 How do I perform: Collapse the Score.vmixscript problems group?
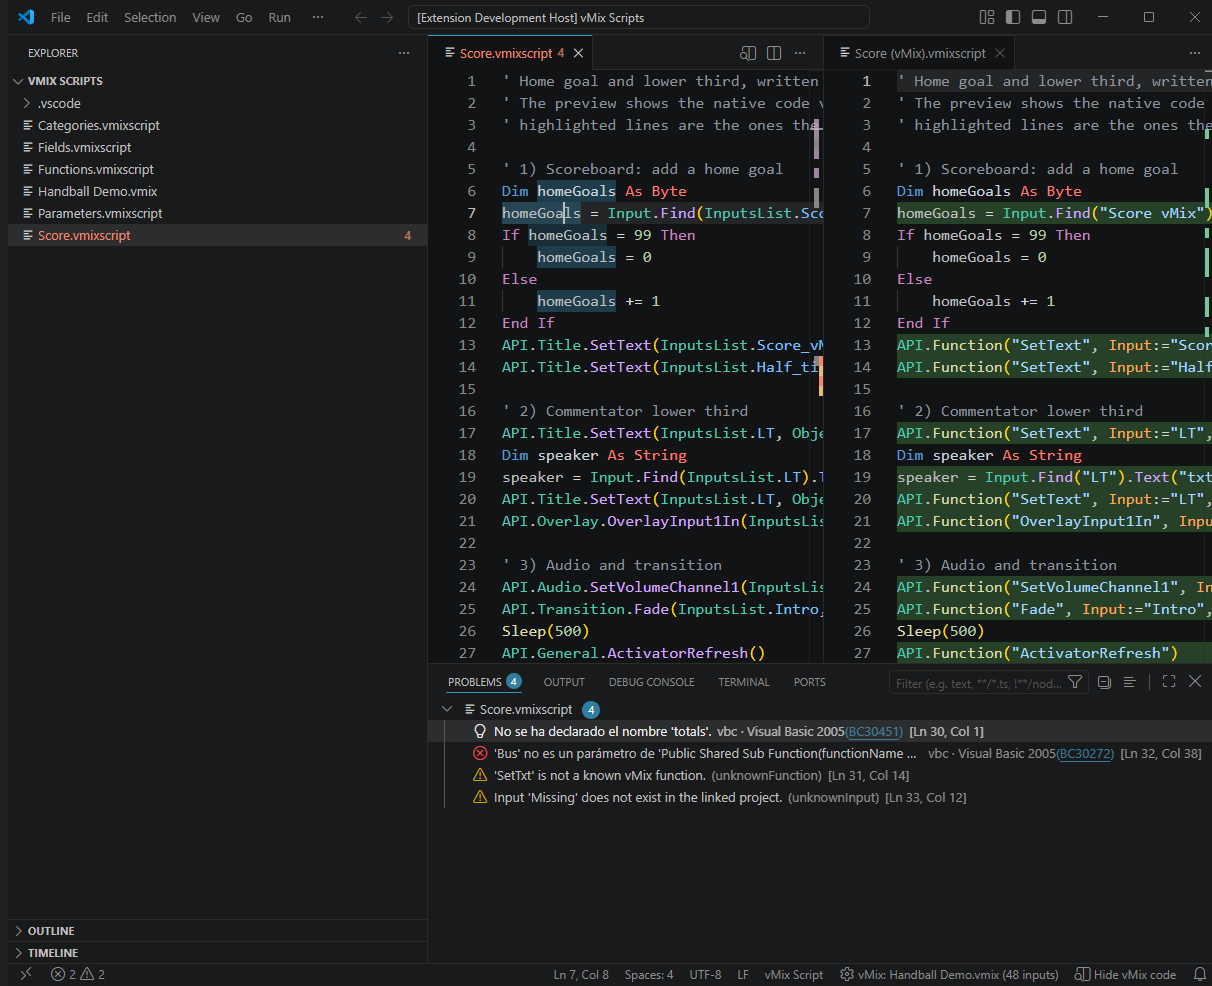pos(447,709)
